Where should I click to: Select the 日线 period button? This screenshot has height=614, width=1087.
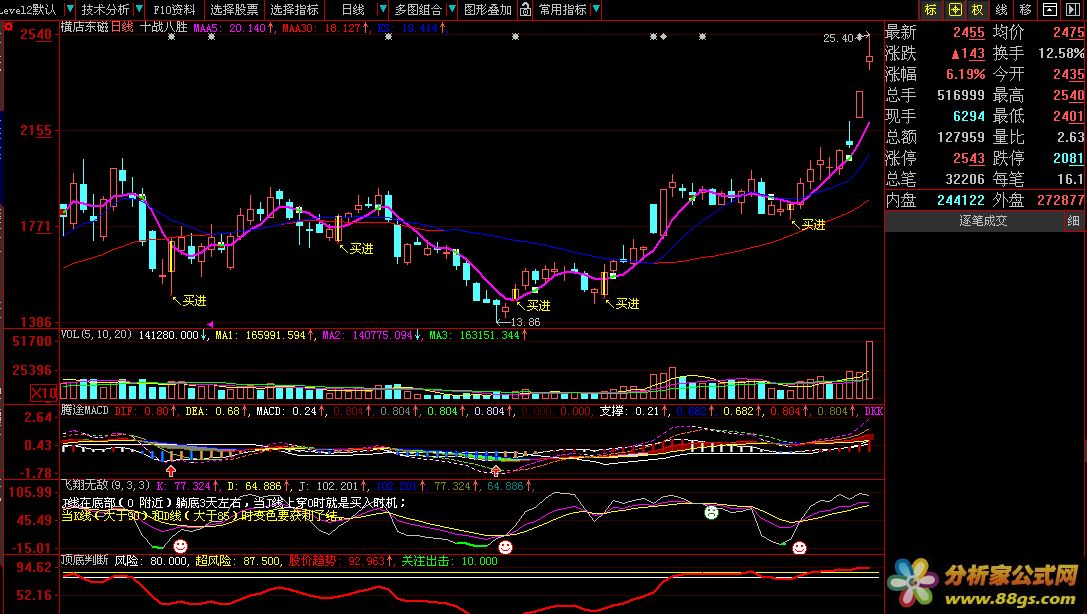coord(353,10)
